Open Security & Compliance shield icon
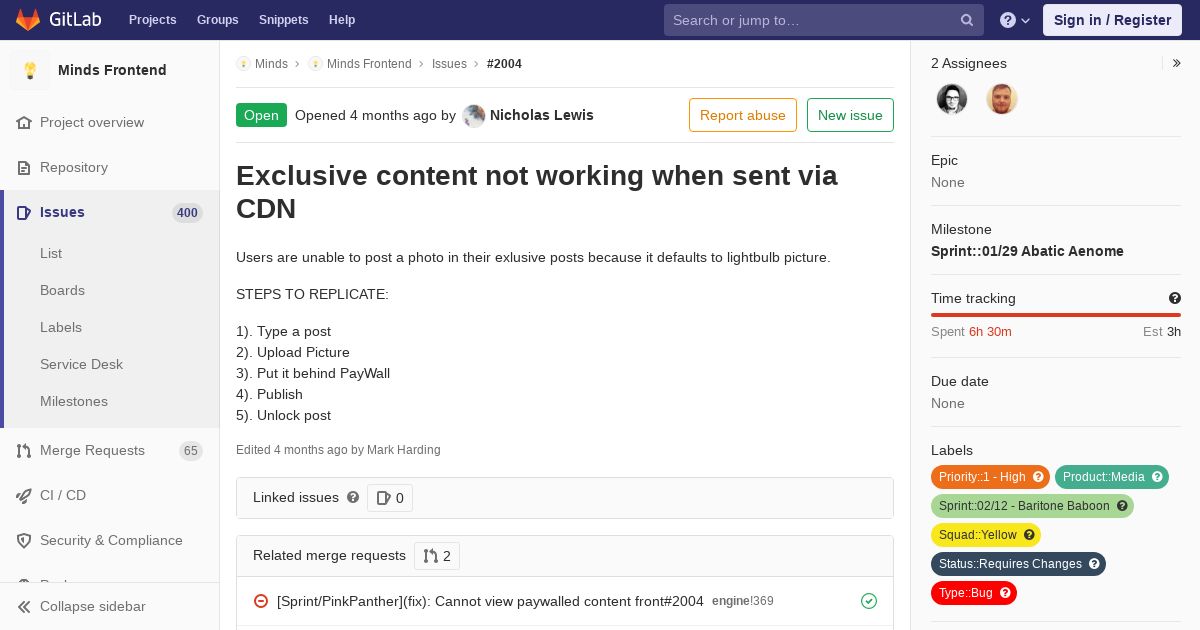1200x630 pixels. tap(24, 541)
